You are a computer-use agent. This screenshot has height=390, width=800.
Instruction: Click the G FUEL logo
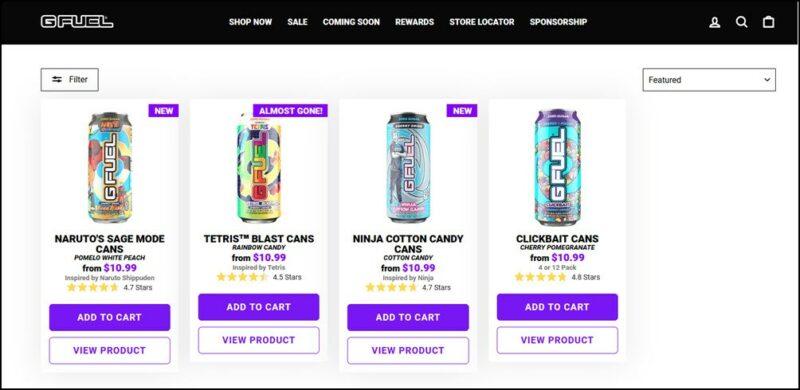click(77, 22)
